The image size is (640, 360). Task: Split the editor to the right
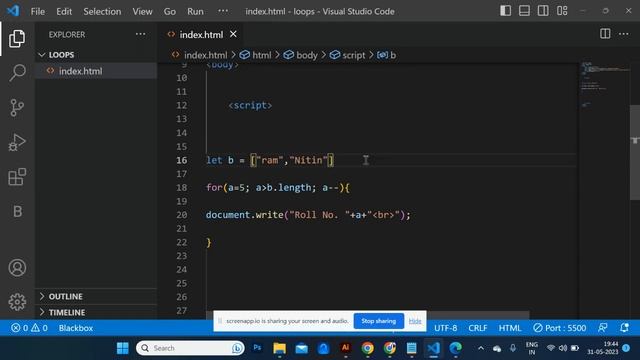point(605,34)
